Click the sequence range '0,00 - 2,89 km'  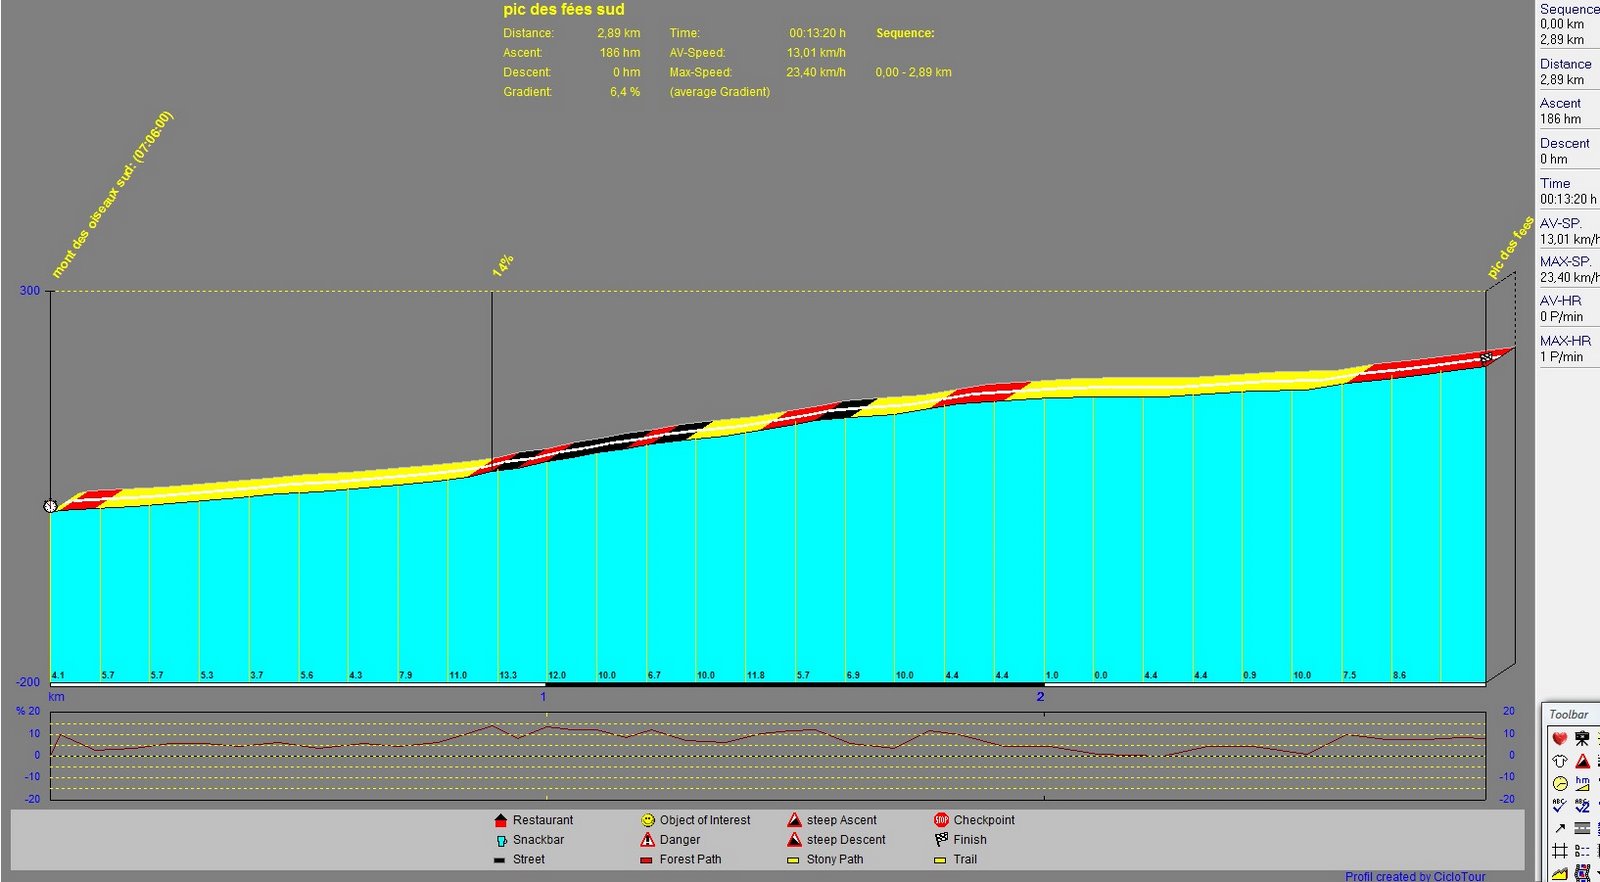point(914,72)
